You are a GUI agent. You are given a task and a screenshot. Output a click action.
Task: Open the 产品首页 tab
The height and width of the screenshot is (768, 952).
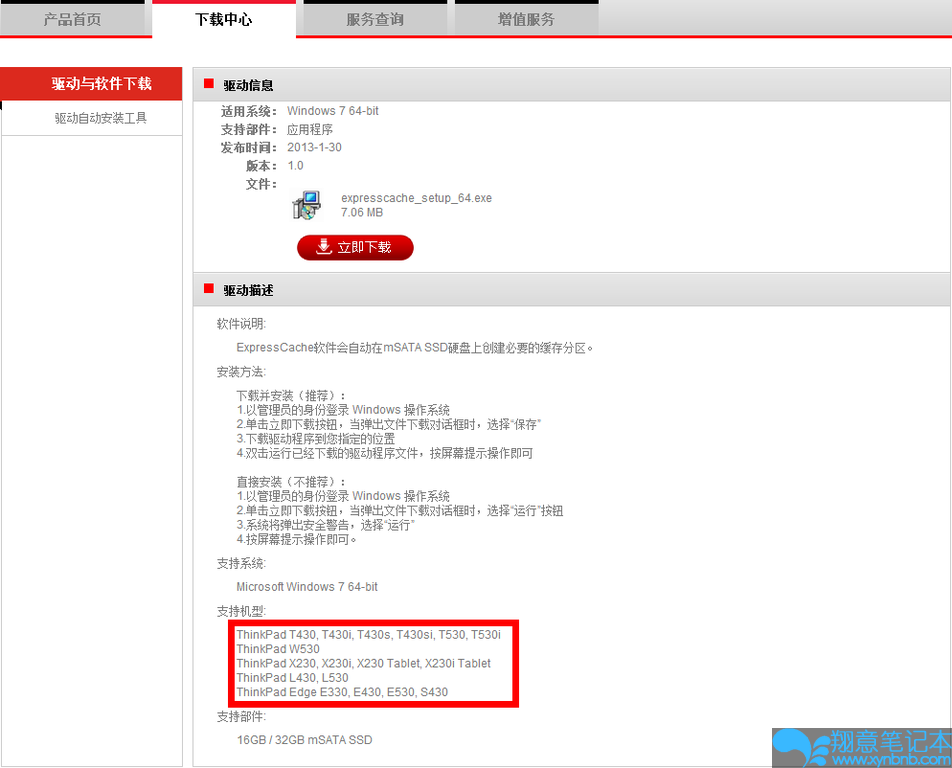pos(72,19)
